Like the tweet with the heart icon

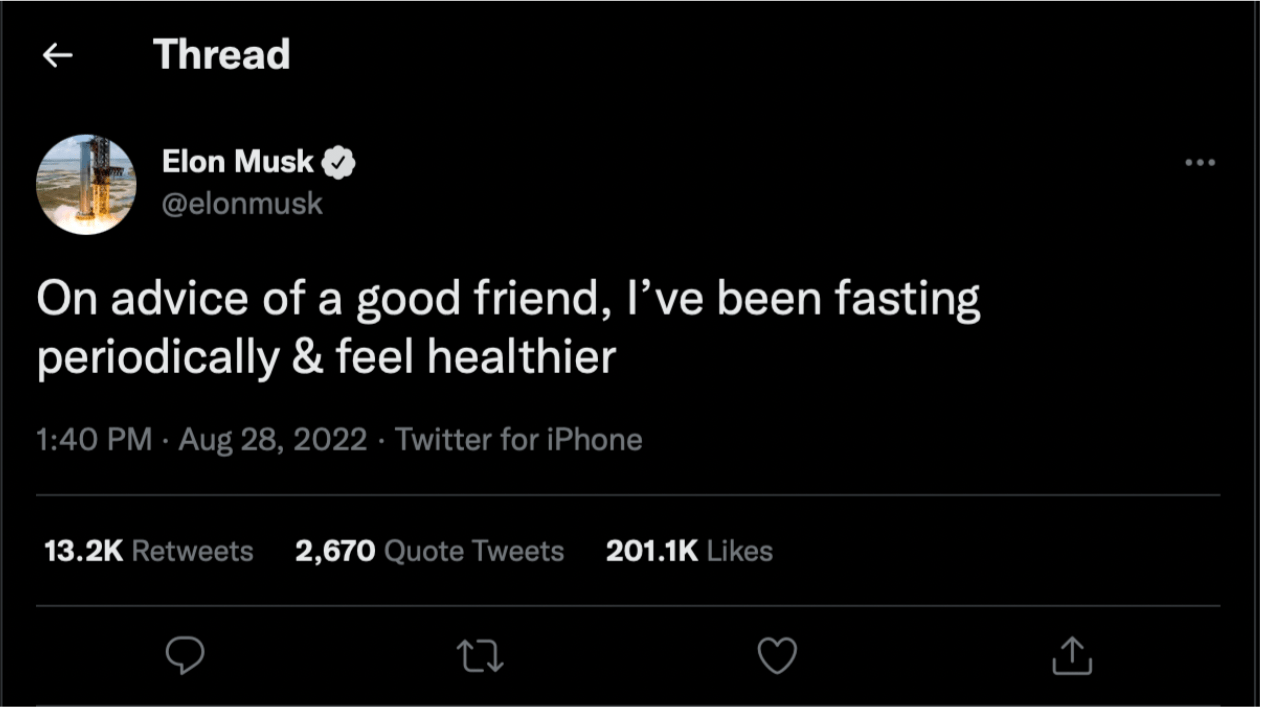click(x=777, y=656)
